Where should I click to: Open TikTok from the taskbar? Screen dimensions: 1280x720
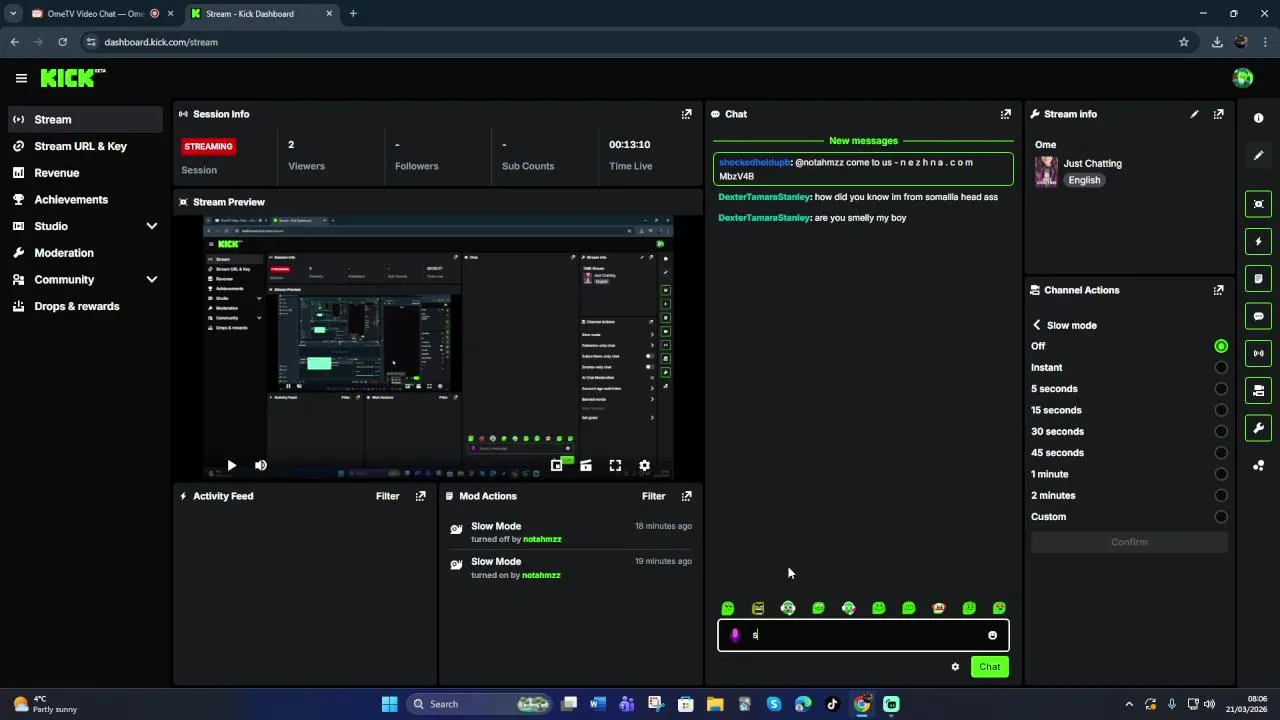click(x=832, y=704)
